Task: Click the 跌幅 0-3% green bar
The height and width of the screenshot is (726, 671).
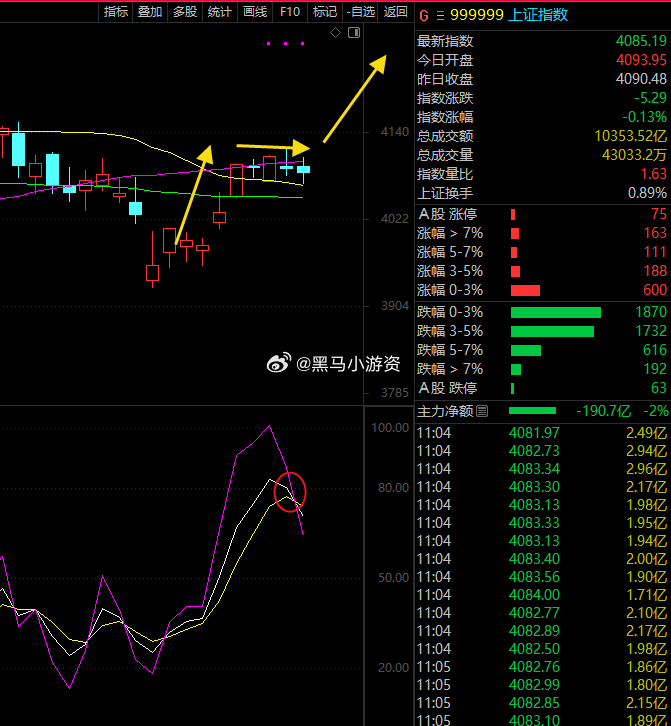Action: pos(556,313)
